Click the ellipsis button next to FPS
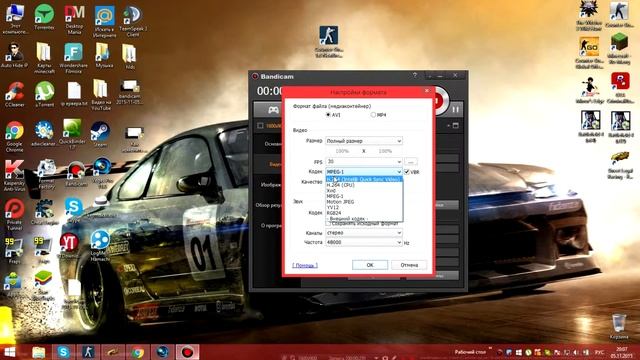 [x=411, y=162]
